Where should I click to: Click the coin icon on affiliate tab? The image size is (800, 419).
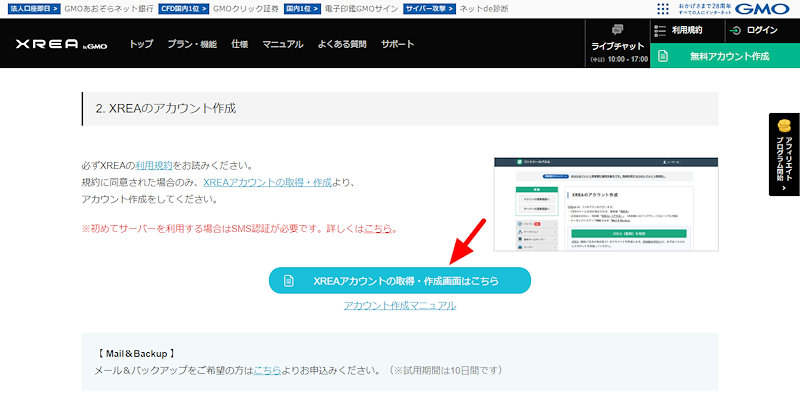coord(784,128)
